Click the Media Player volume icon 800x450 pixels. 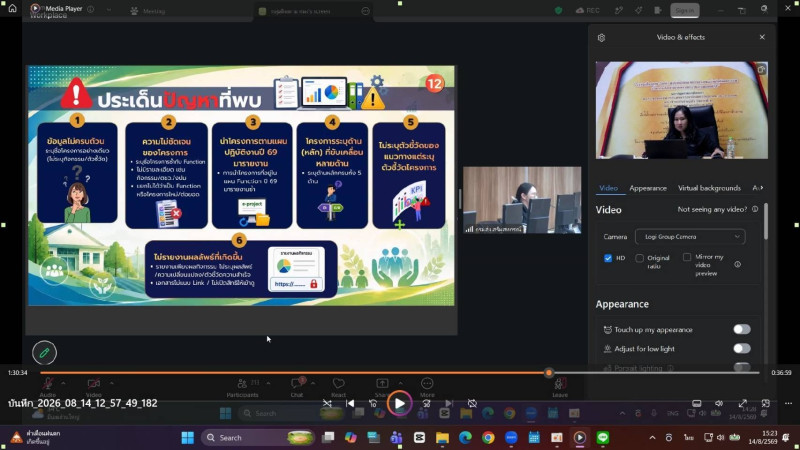pos(719,404)
